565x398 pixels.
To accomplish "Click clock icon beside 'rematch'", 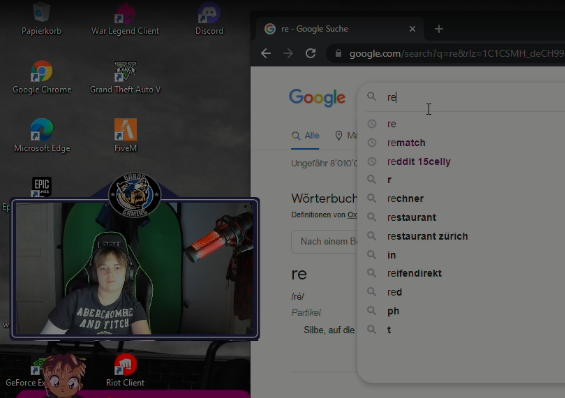I will pos(372,143).
